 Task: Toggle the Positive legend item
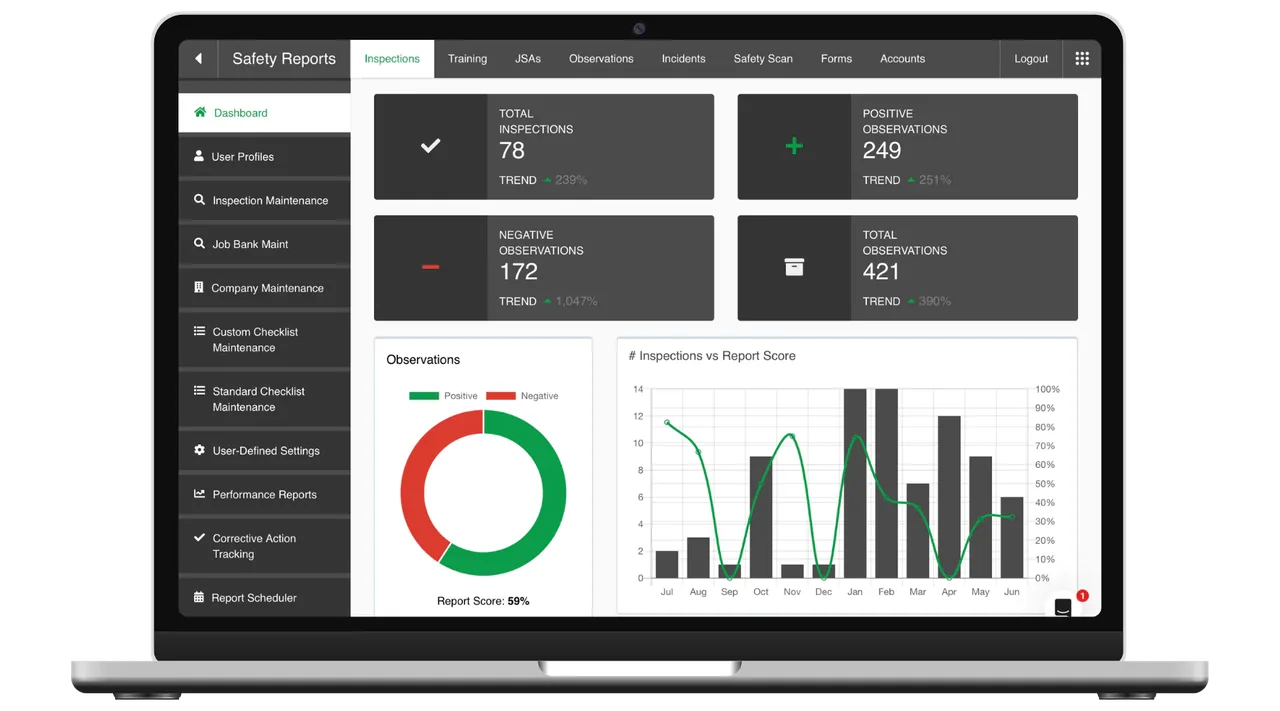pos(443,396)
